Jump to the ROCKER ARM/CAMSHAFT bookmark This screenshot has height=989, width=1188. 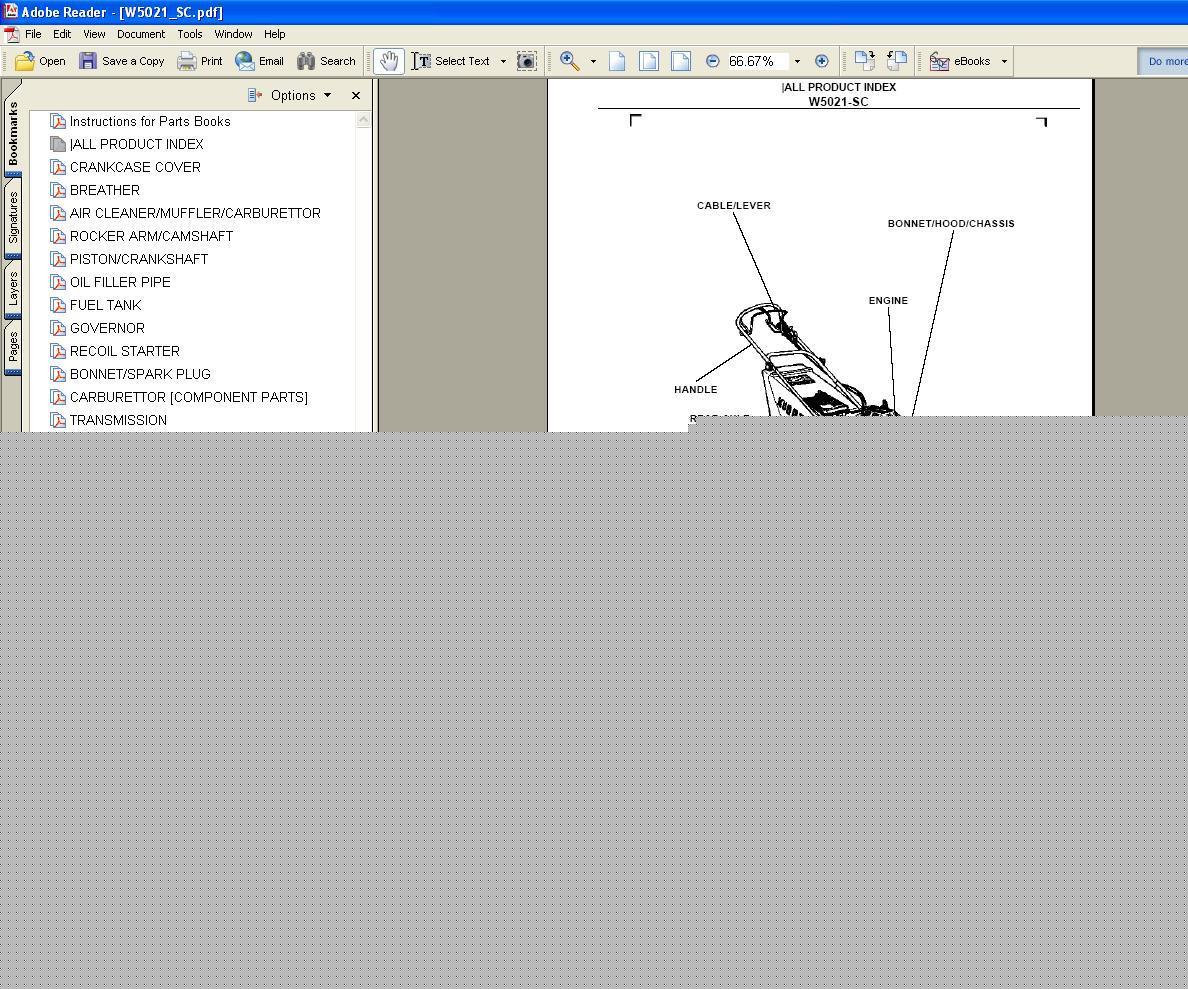click(151, 236)
